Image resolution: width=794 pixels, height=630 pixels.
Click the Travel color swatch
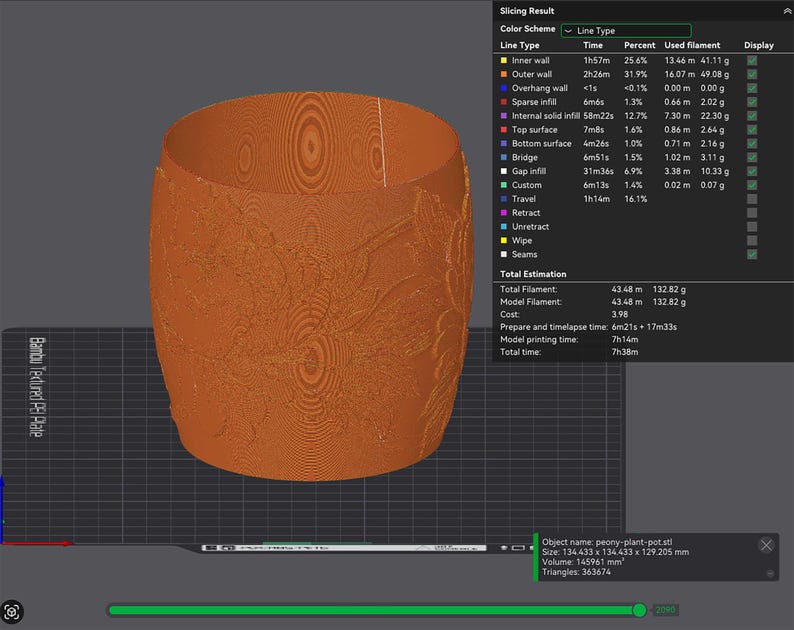click(x=504, y=199)
